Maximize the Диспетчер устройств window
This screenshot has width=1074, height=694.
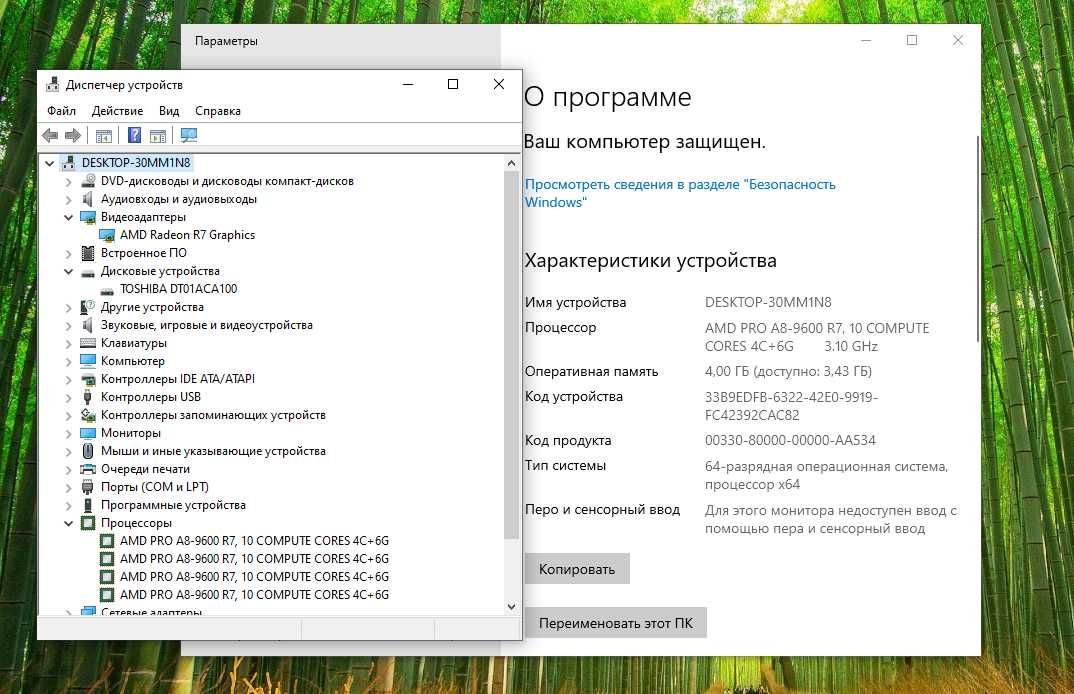pyautogui.click(x=453, y=84)
